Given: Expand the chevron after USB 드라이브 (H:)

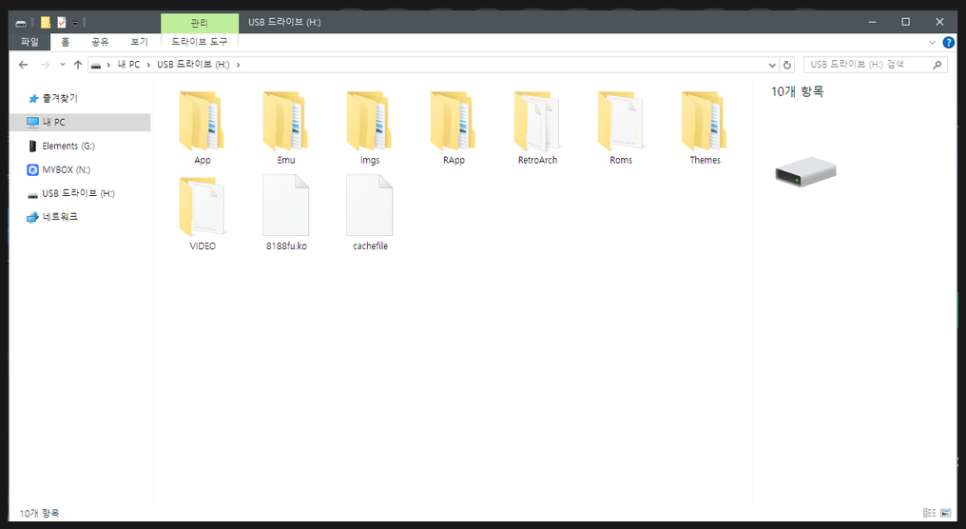Looking at the screenshot, I should click(x=238, y=65).
